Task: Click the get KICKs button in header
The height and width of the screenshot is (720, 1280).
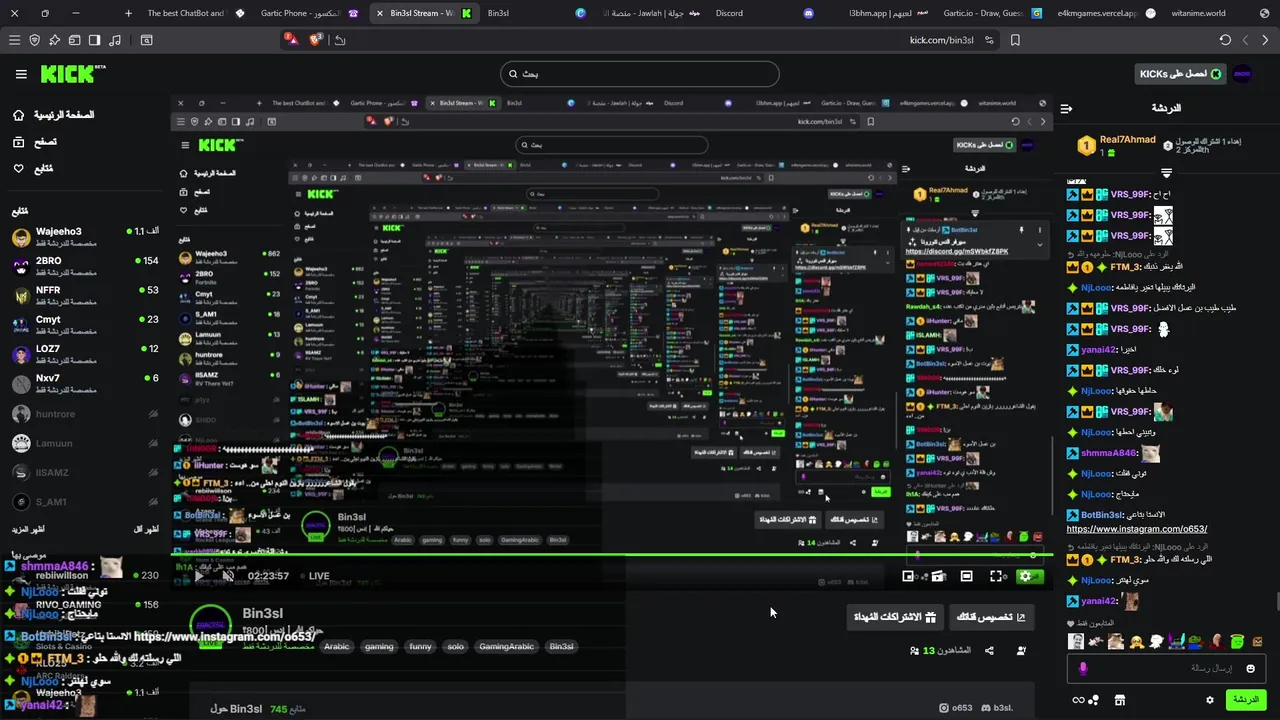Action: (x=1178, y=74)
